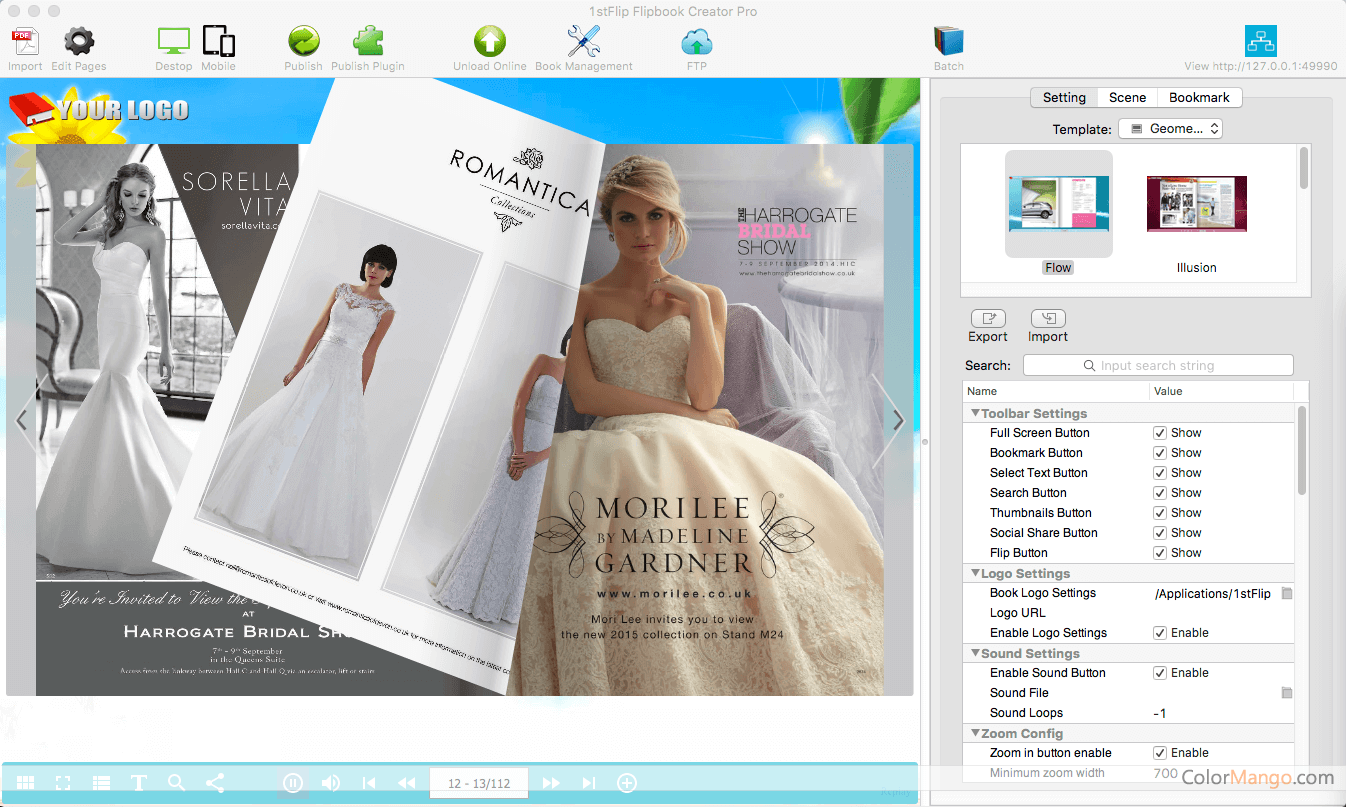Jump to last page of flipbook
This screenshot has height=807, width=1346.
coord(589,783)
